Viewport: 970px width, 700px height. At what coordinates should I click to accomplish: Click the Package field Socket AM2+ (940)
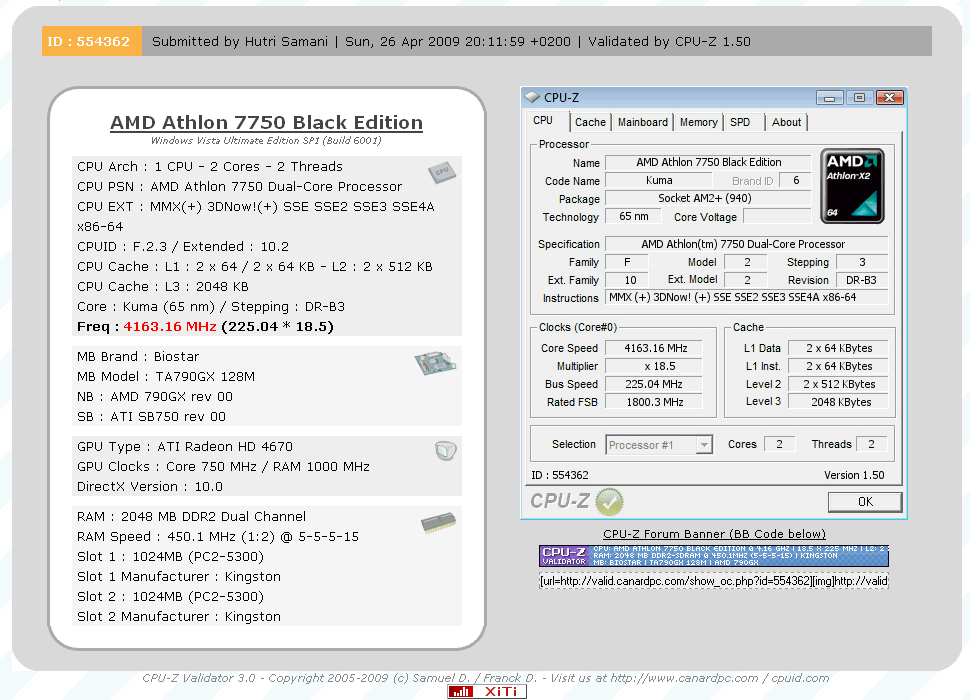tap(708, 198)
